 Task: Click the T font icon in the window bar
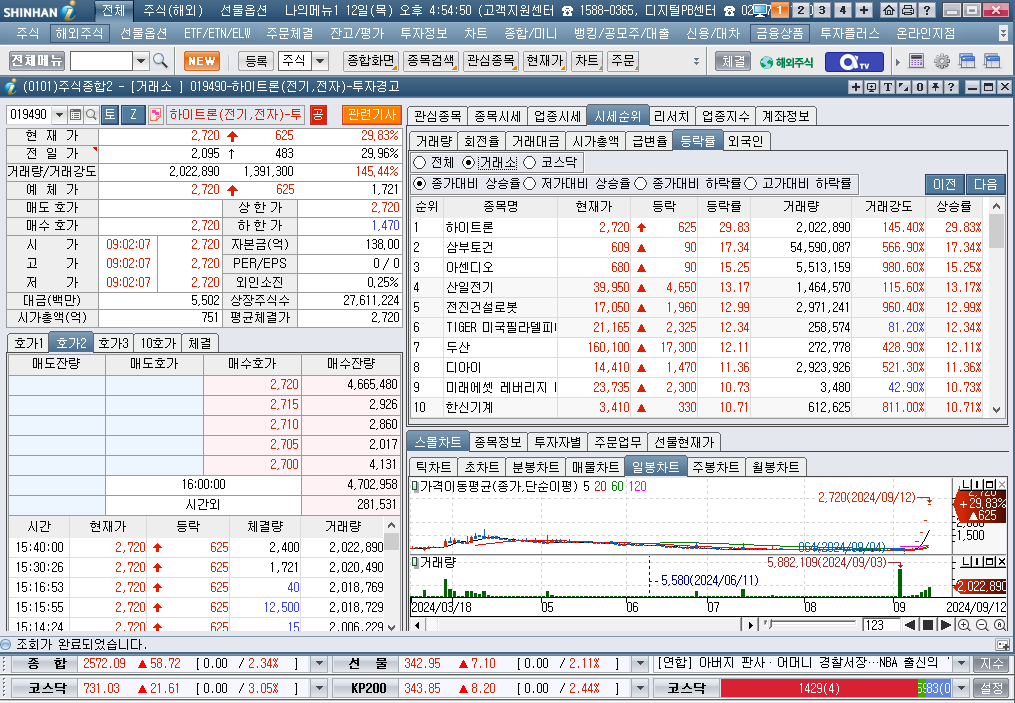click(887, 87)
